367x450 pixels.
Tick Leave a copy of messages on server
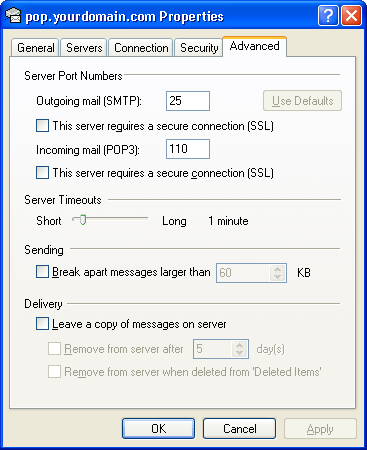(x=42, y=324)
